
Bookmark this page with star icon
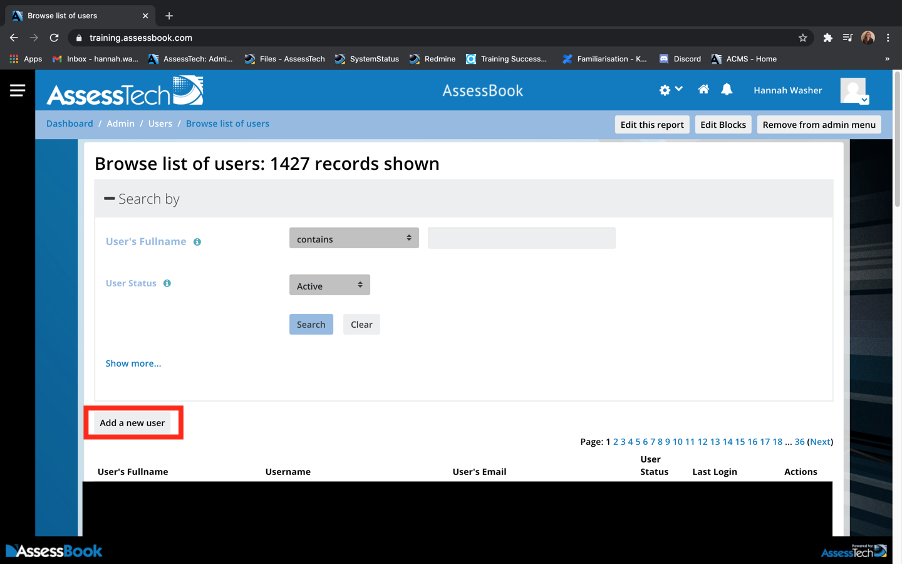tap(802, 38)
